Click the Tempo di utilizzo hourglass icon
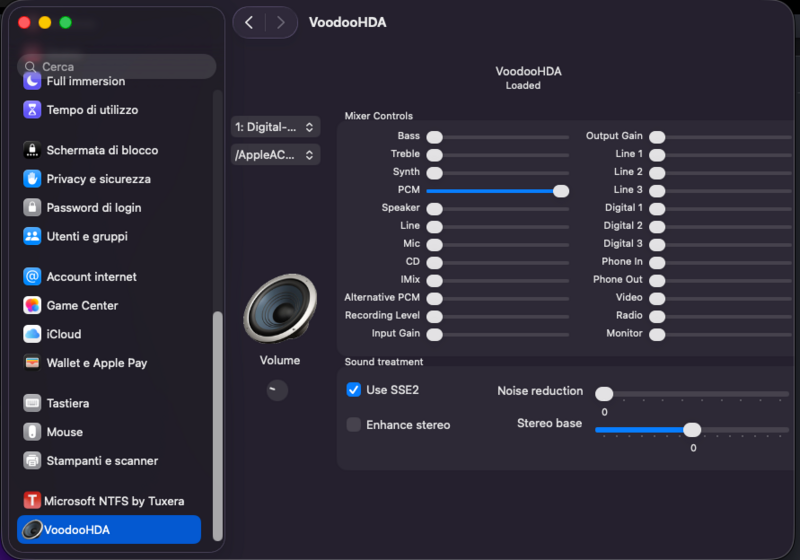Image resolution: width=800 pixels, height=560 pixels. click(x=32, y=110)
